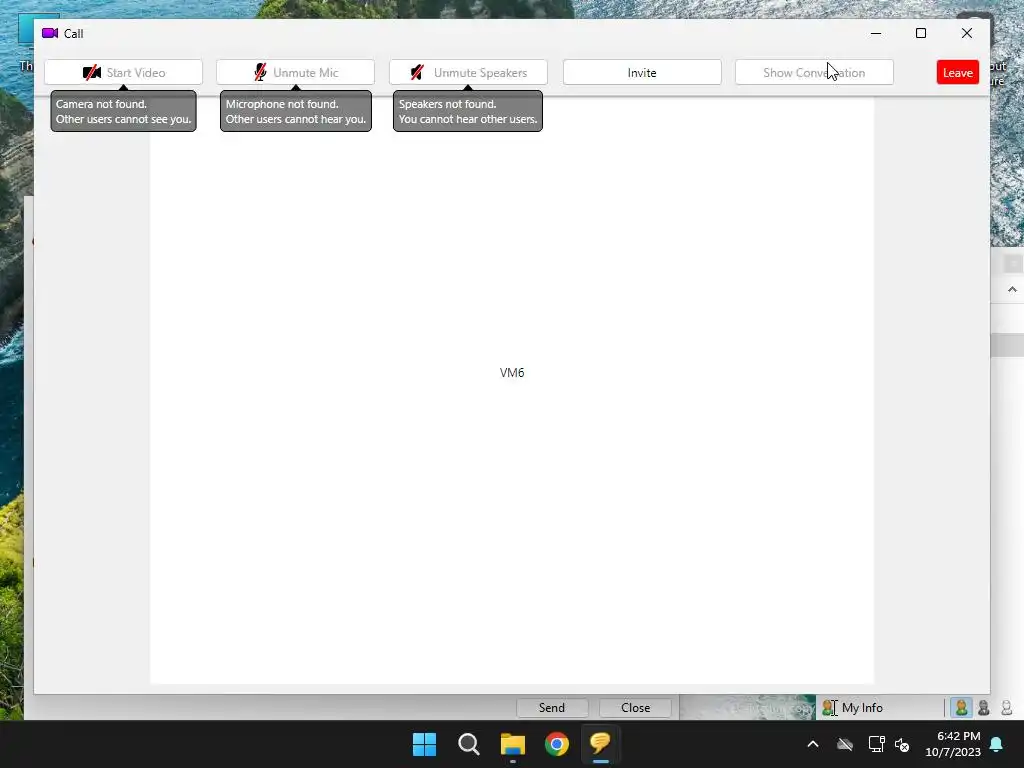Viewport: 1024px width, 768px height.
Task: Close the Call window
Action: (967, 33)
